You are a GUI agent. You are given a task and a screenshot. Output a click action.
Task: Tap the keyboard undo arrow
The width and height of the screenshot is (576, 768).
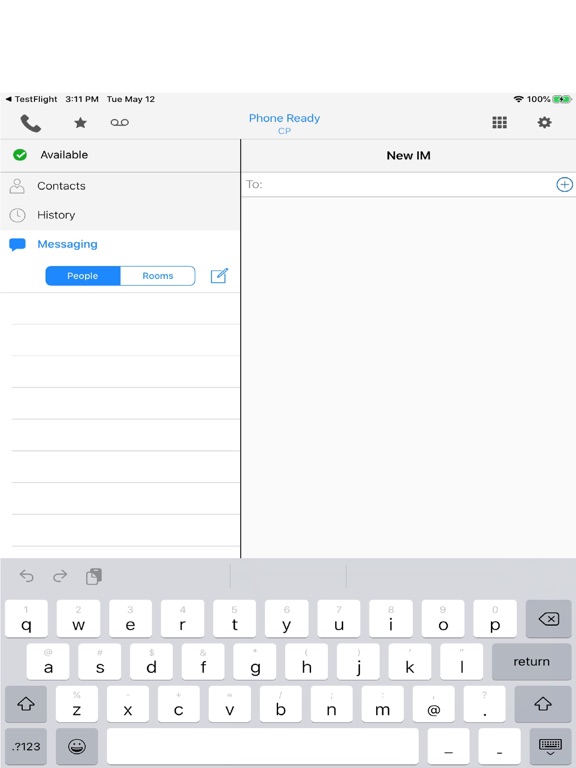pyautogui.click(x=26, y=576)
